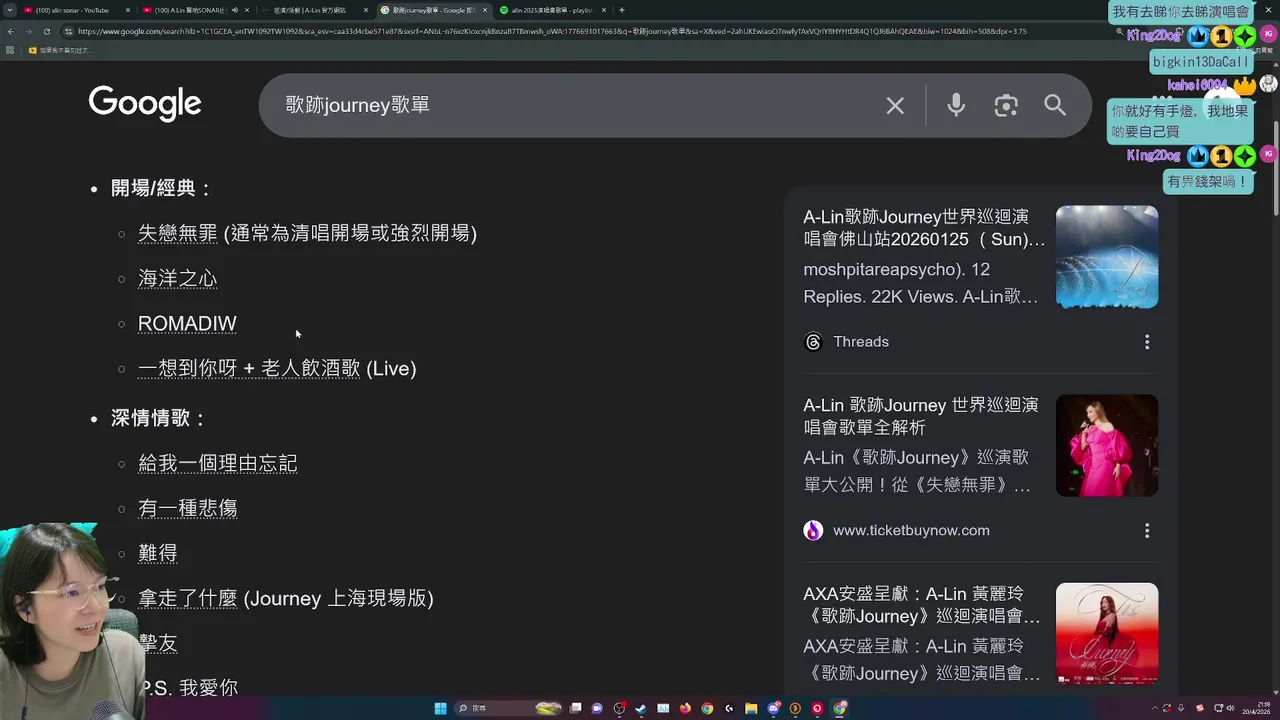The width and height of the screenshot is (1280, 720).
Task: Open a new browser tab
Action: (x=622, y=10)
